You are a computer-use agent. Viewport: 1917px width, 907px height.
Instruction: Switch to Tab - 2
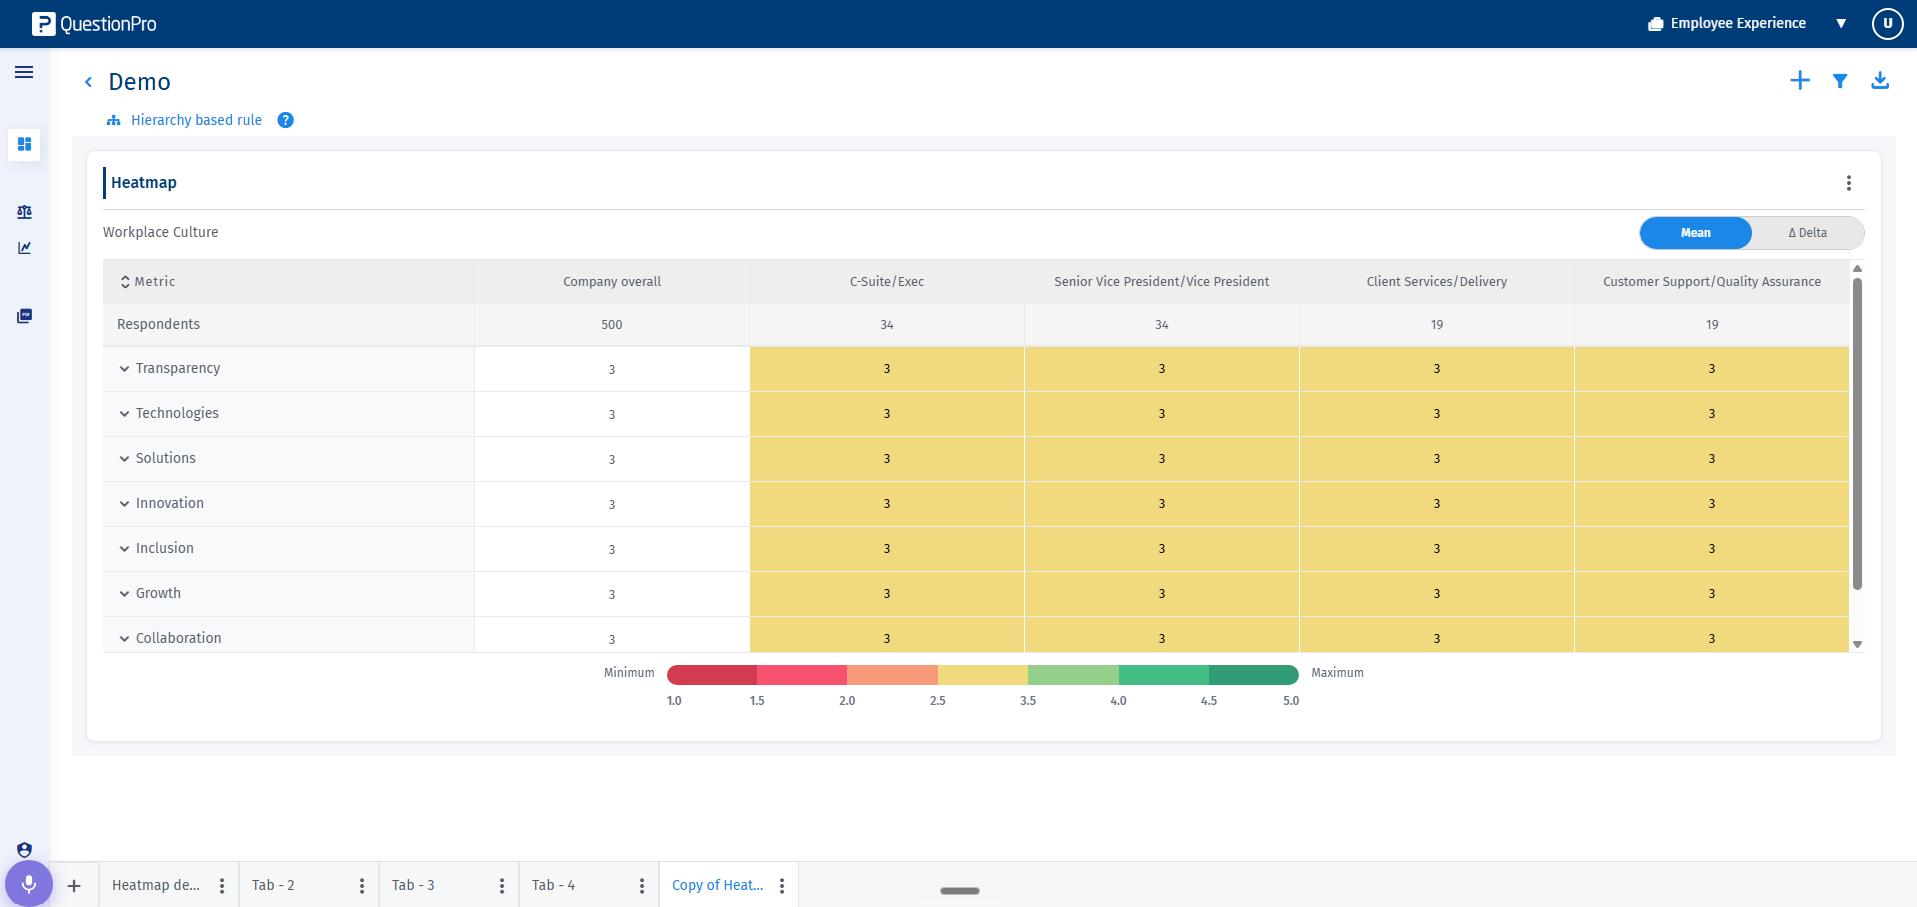point(273,885)
